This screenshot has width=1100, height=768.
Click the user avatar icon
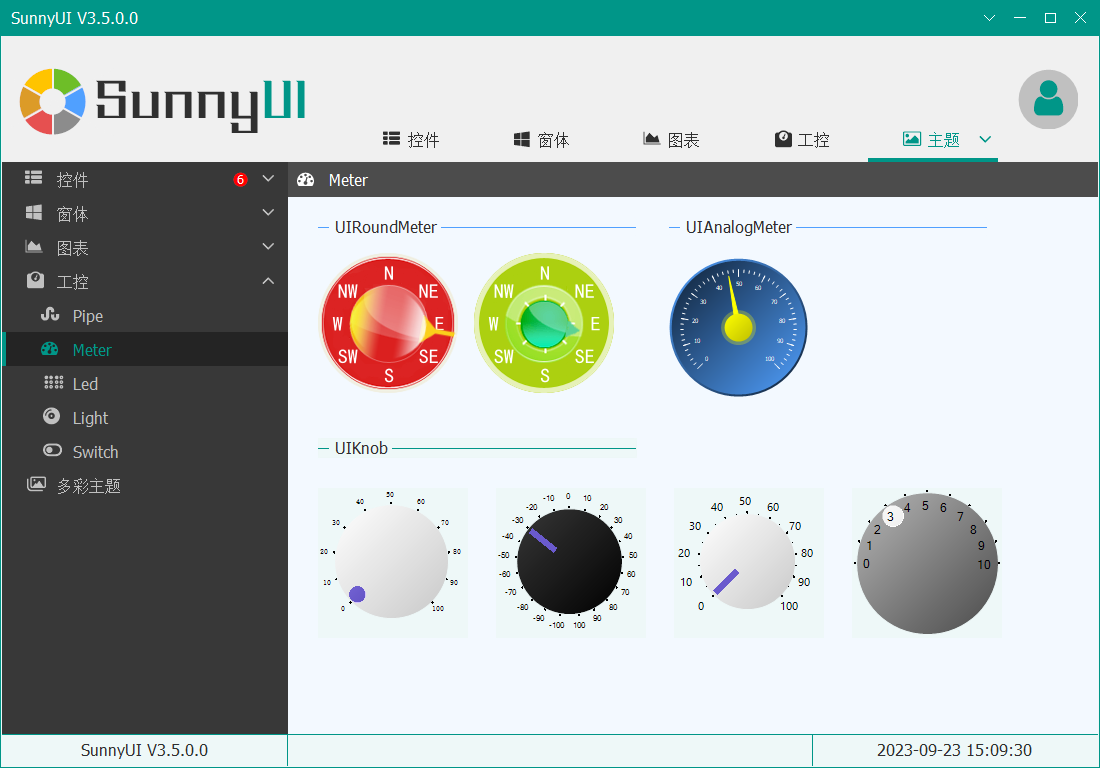[1048, 99]
